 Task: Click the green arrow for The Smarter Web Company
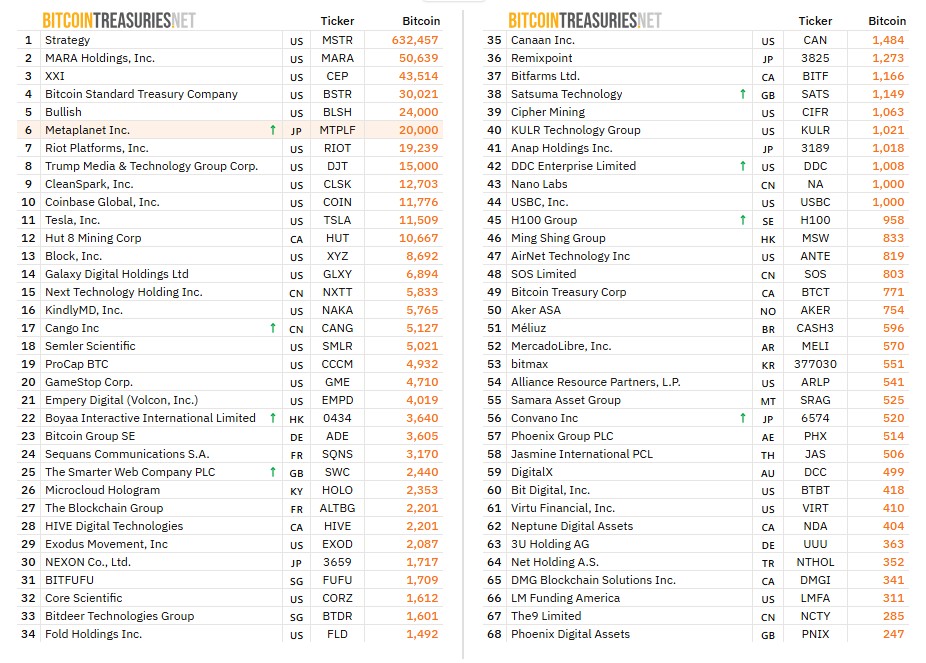(x=273, y=472)
